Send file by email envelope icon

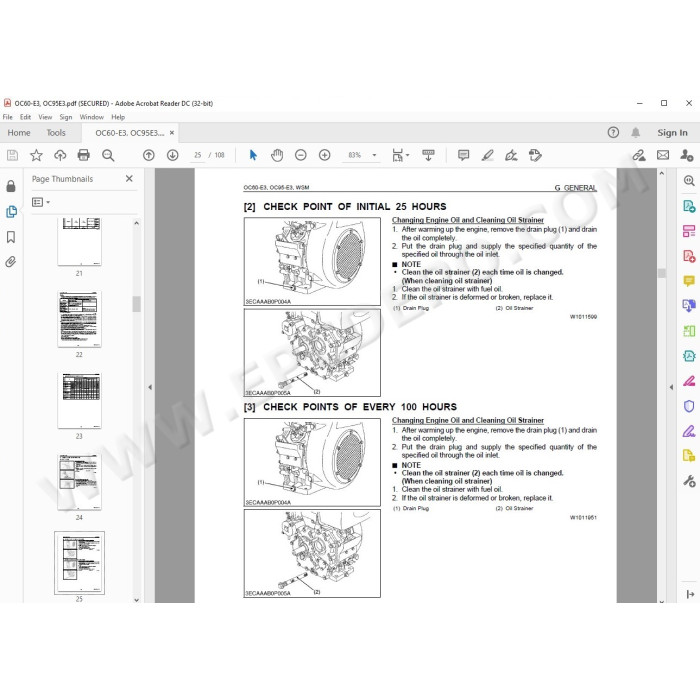(663, 155)
